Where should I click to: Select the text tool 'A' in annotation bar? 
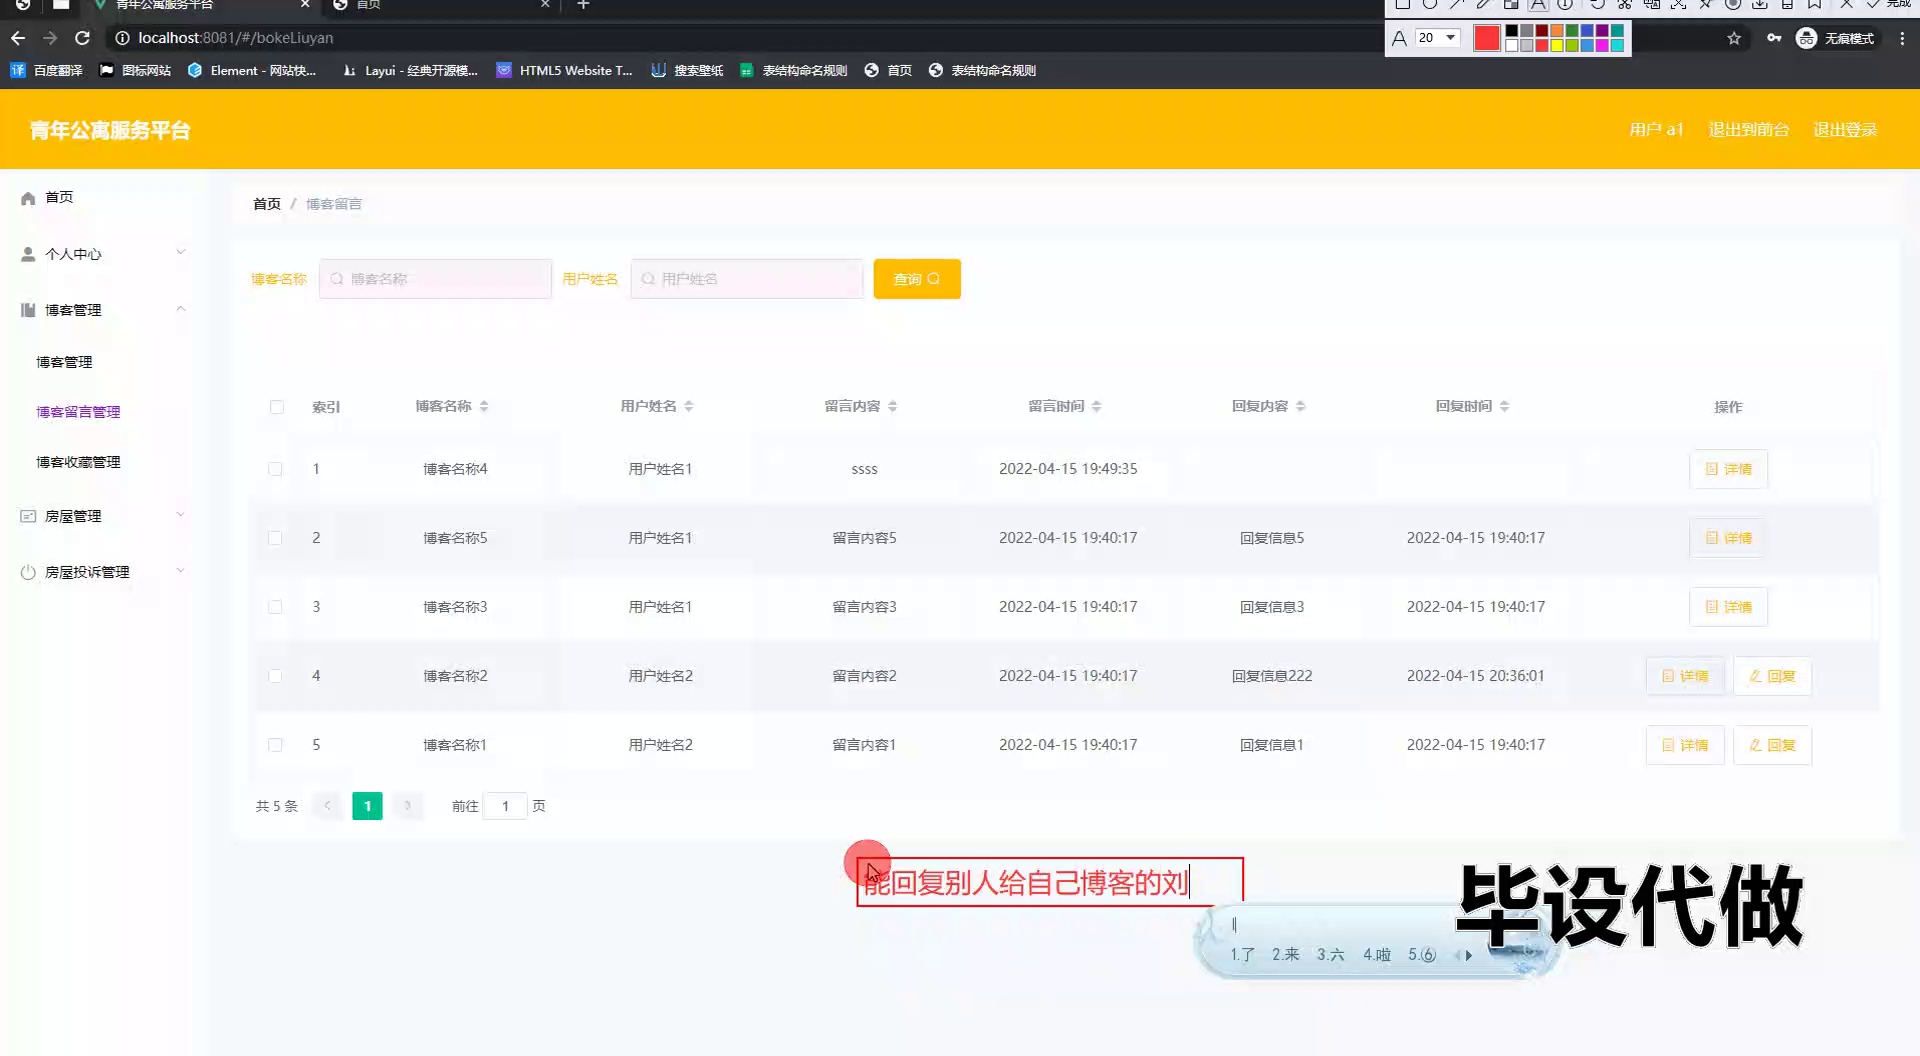pos(1538,4)
